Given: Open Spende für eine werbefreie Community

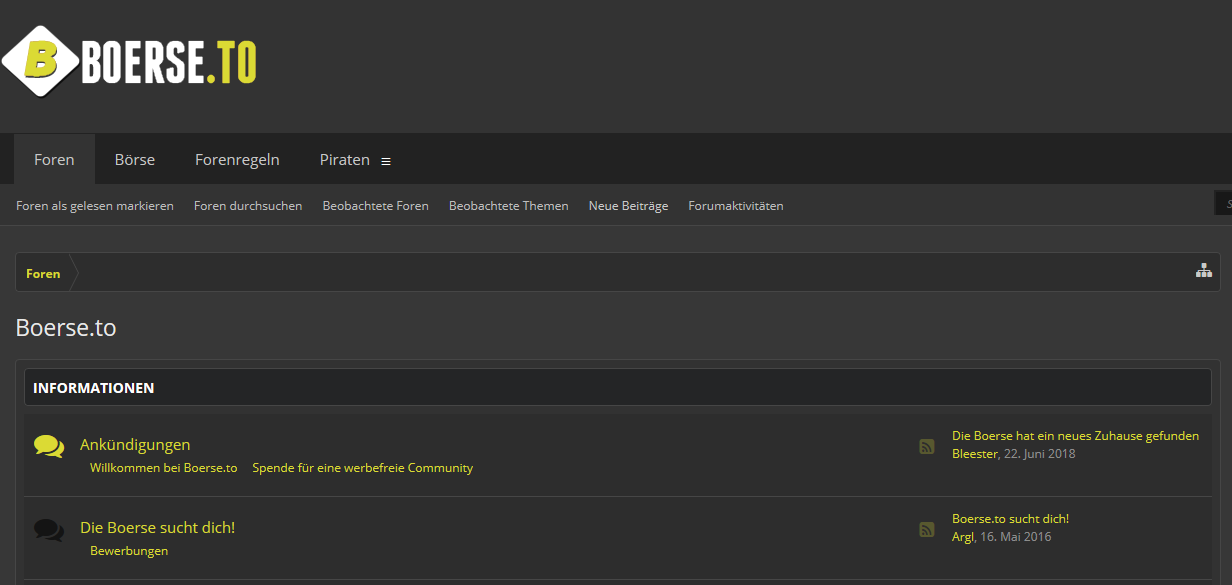Looking at the screenshot, I should coord(362,468).
